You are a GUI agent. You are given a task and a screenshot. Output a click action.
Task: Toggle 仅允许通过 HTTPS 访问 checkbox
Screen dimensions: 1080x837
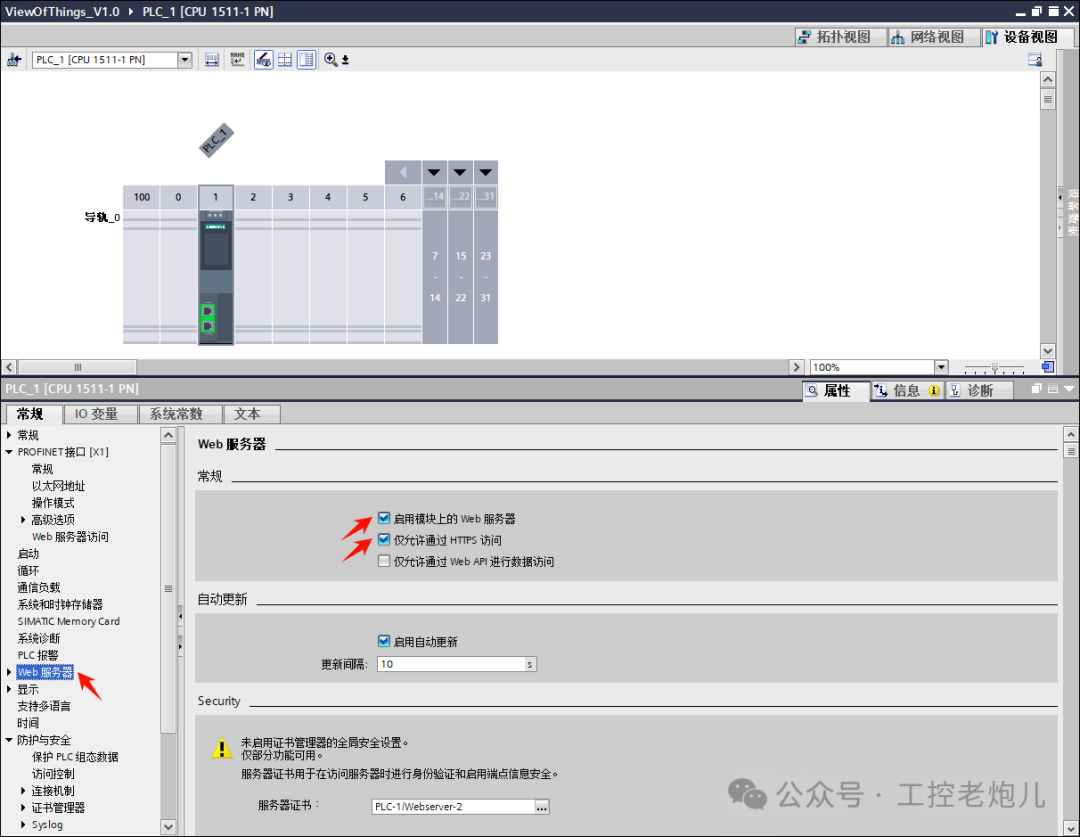click(384, 539)
